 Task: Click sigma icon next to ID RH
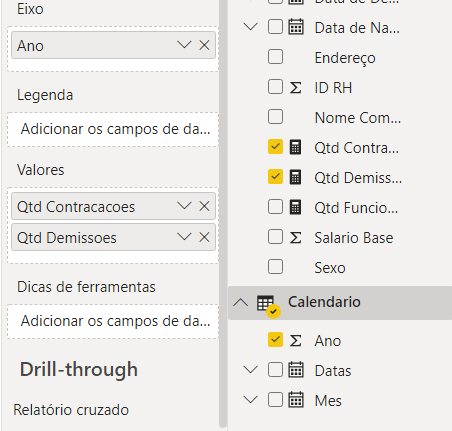tap(295, 88)
